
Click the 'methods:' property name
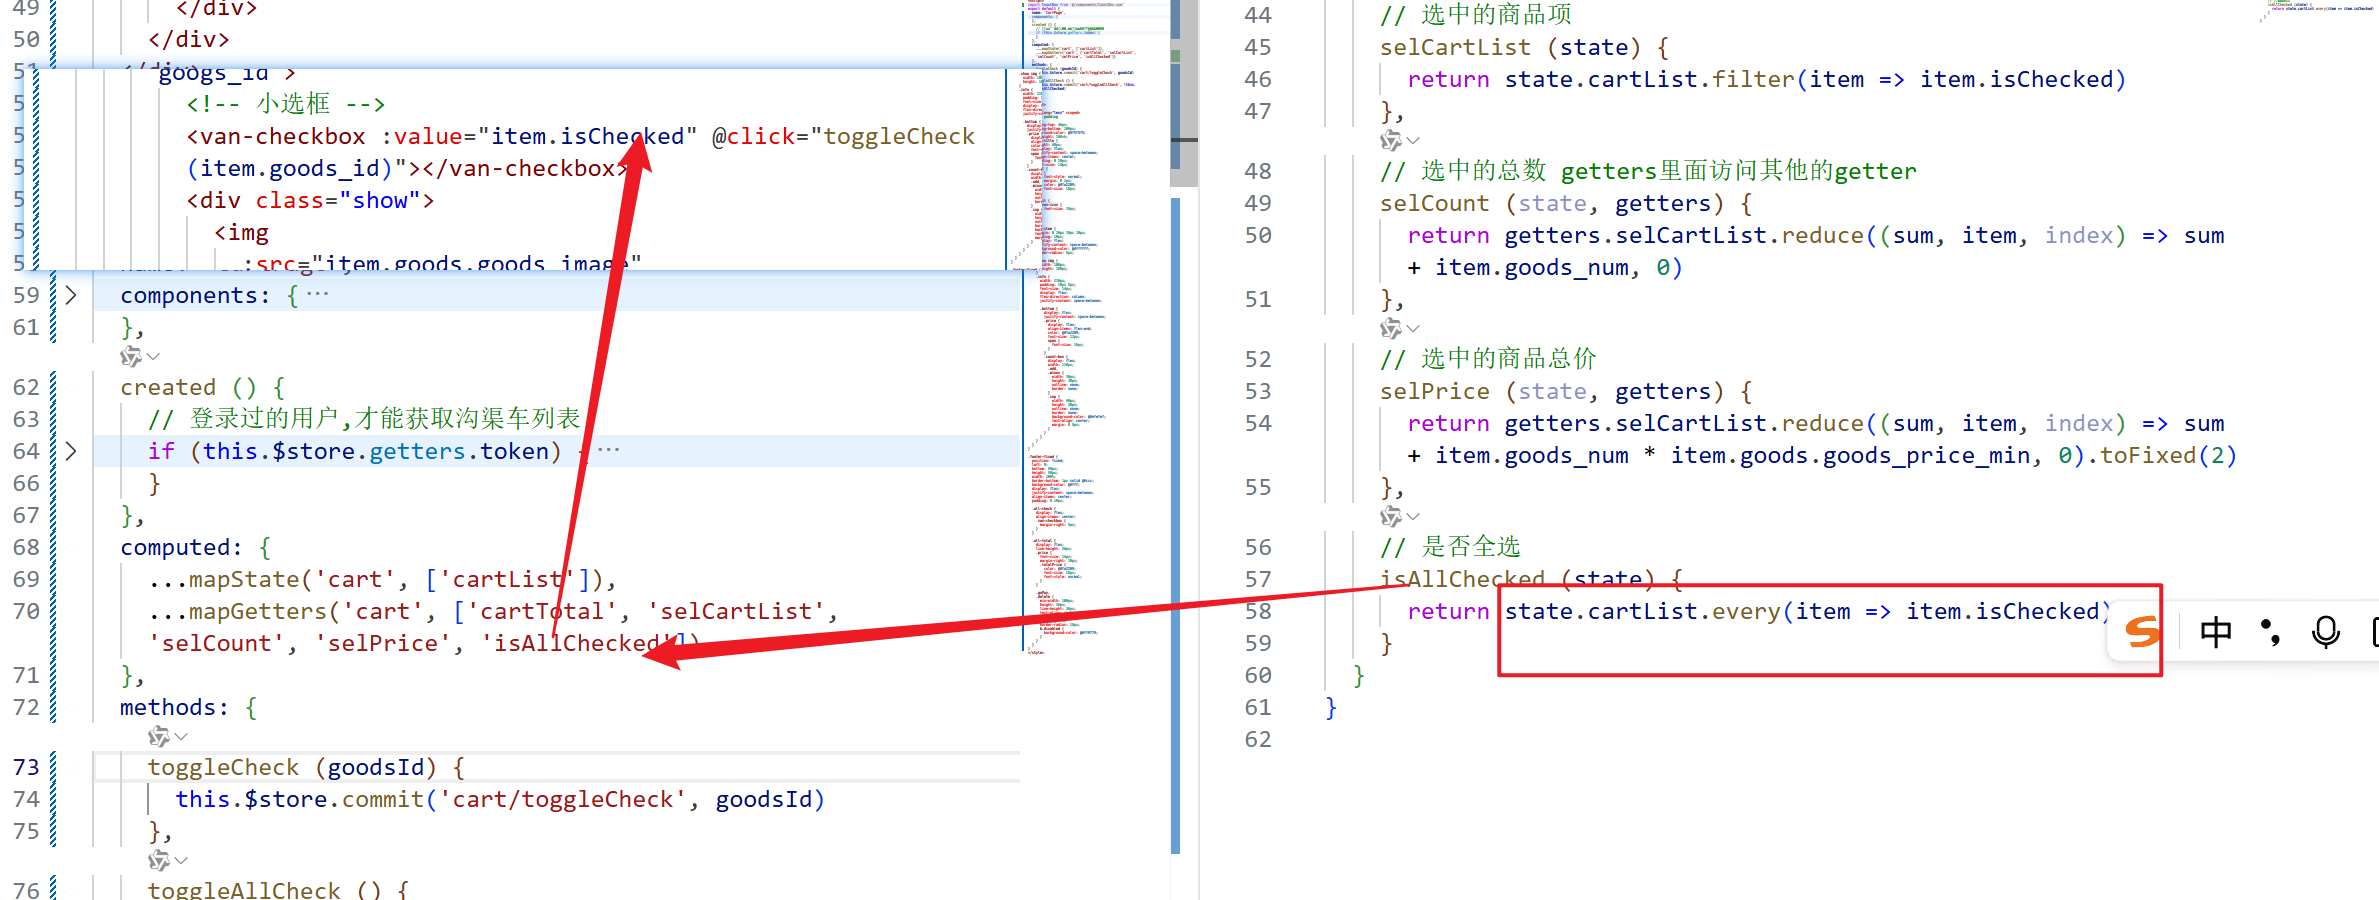pos(174,707)
